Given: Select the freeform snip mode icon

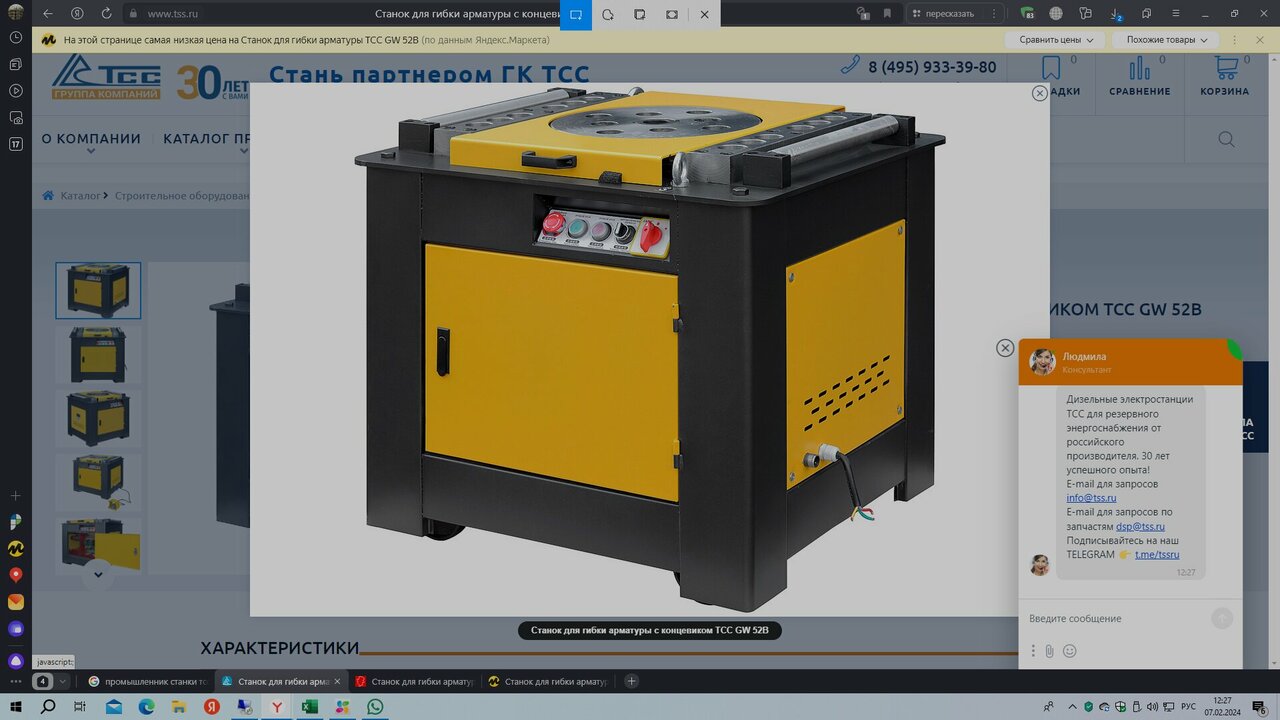Looking at the screenshot, I should tap(608, 14).
